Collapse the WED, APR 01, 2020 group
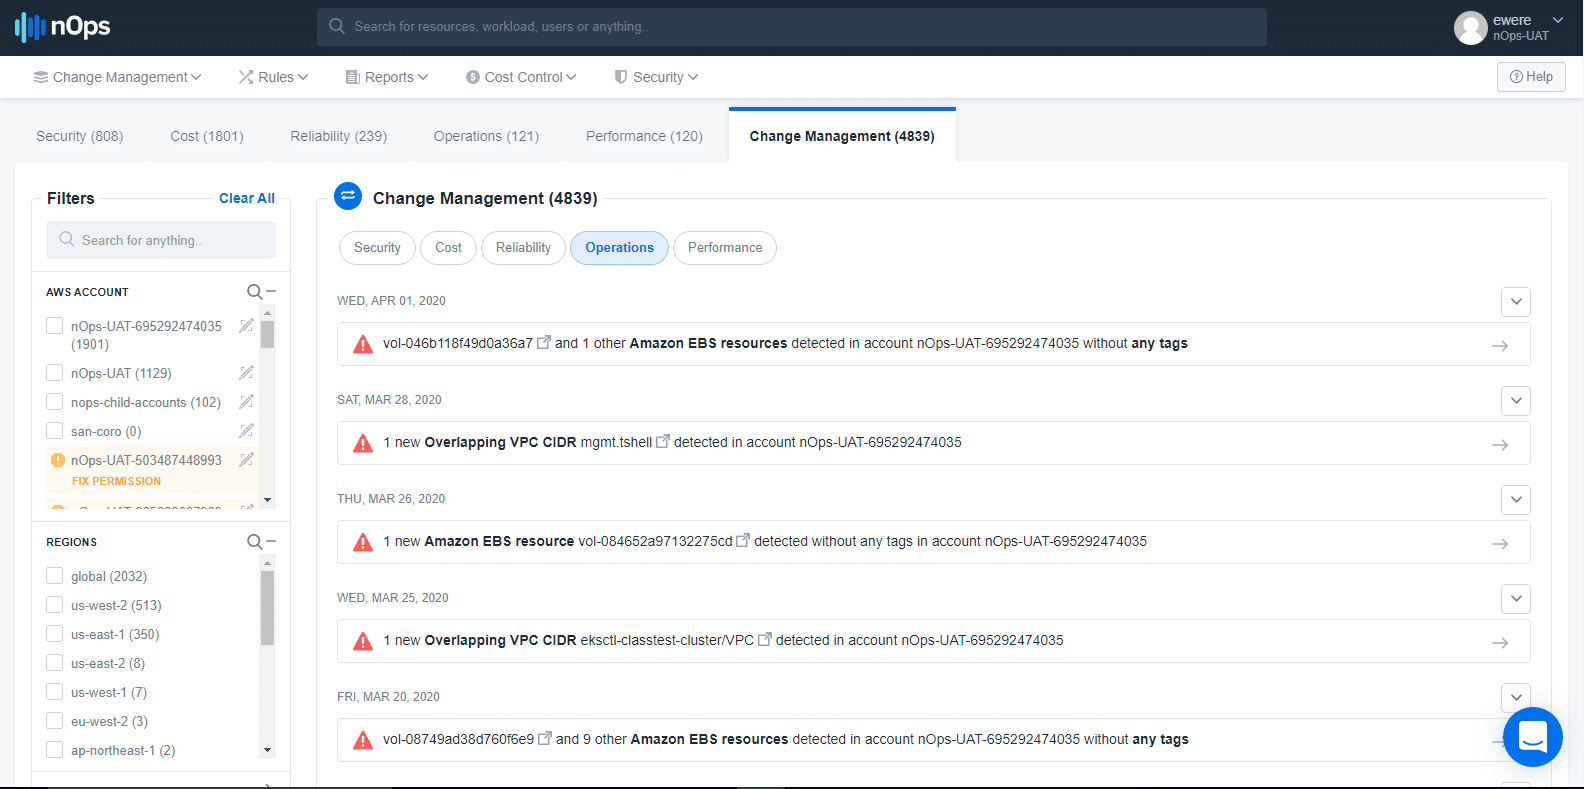The image size is (1584, 789). (1516, 302)
